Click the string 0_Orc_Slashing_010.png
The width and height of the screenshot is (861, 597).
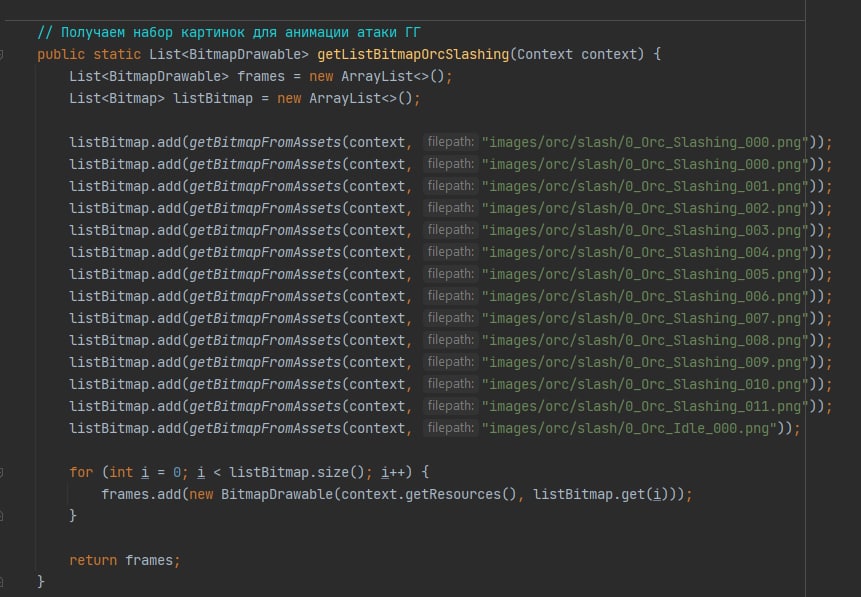[x=645, y=384]
